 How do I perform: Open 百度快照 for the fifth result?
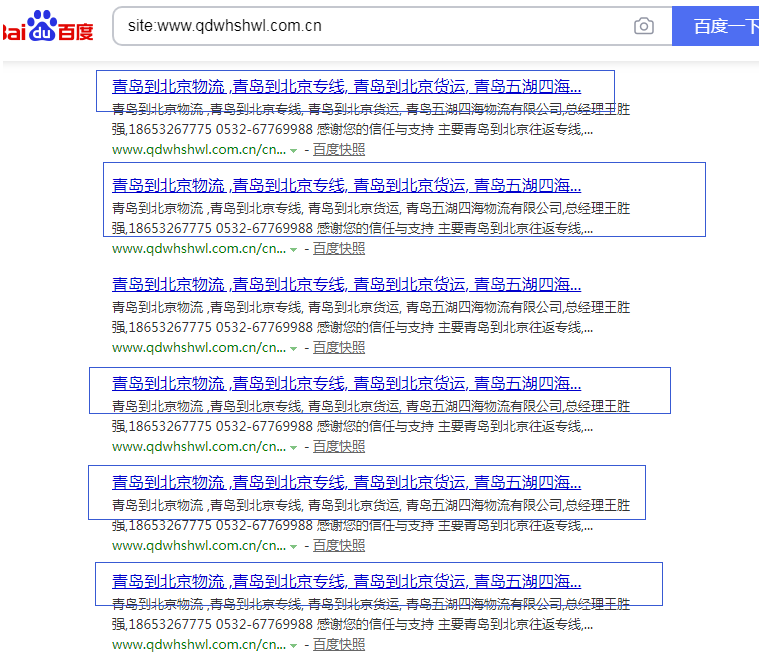[339, 546]
